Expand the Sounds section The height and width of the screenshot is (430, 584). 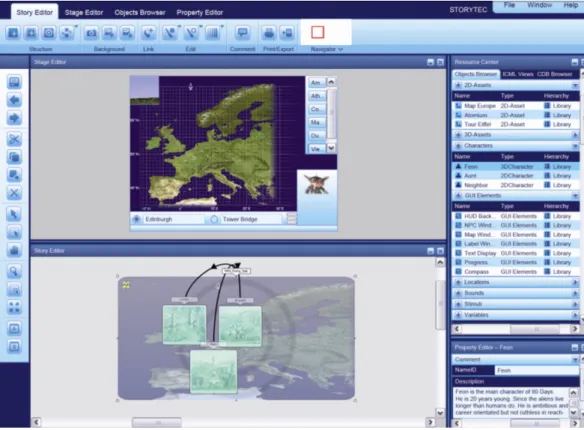tap(575, 293)
